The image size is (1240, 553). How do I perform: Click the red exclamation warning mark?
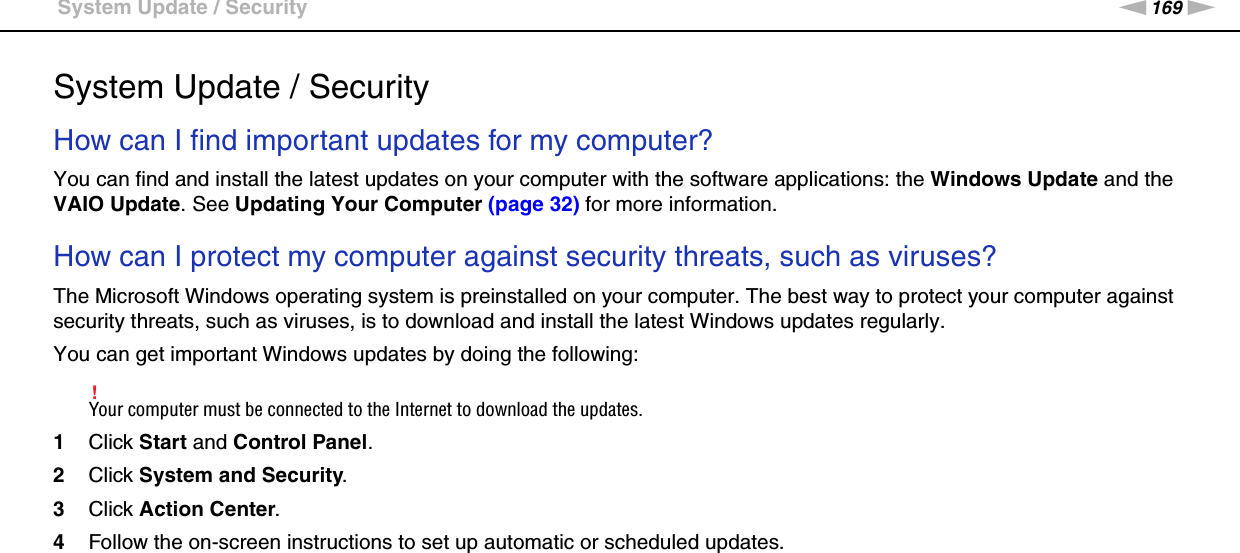click(x=93, y=391)
